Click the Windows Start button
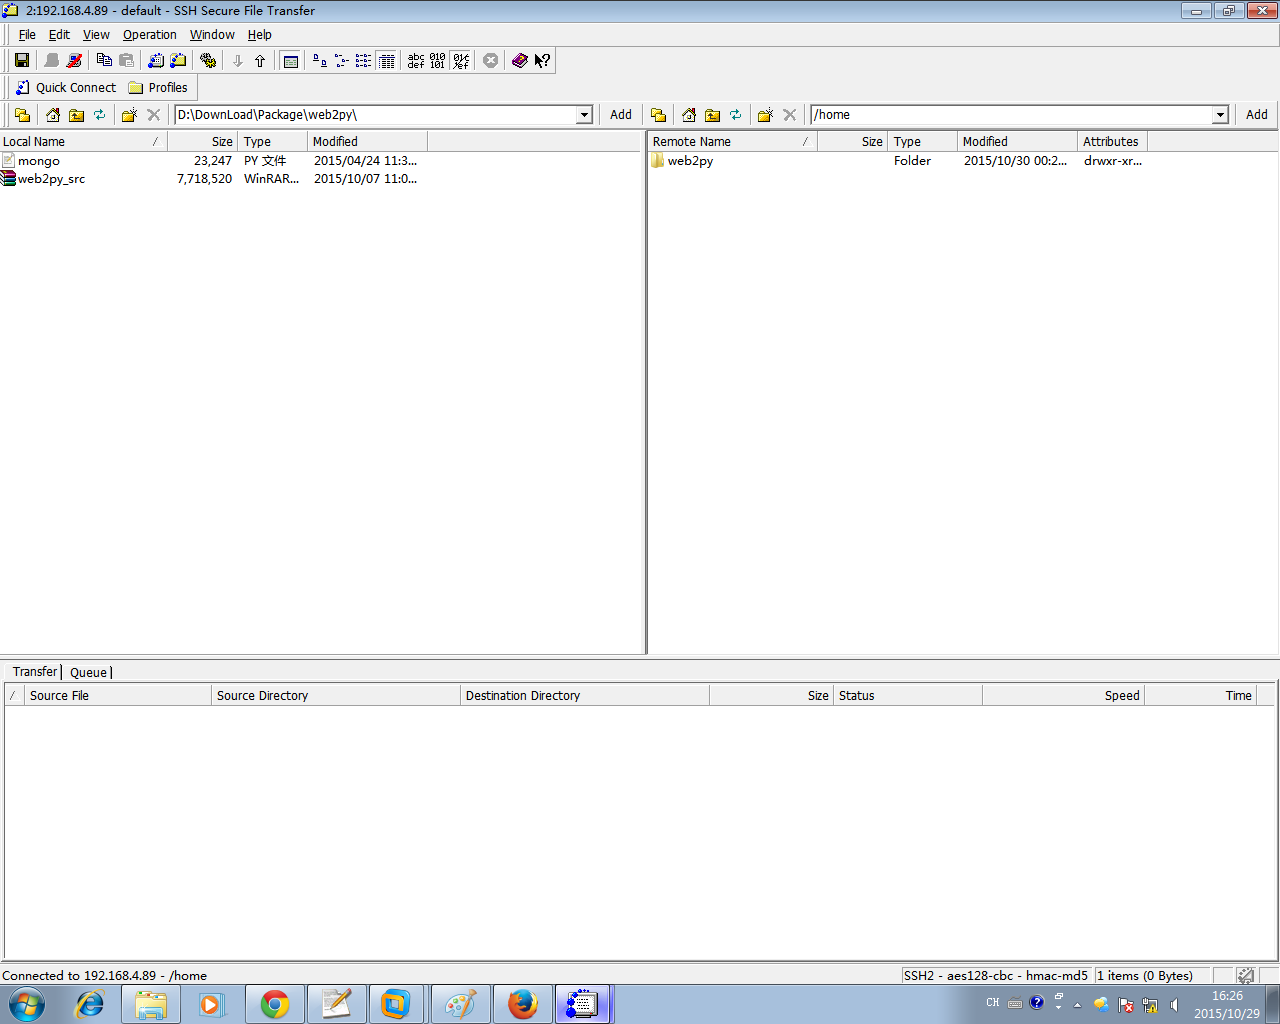This screenshot has height=1024, width=1280. [x=27, y=1004]
